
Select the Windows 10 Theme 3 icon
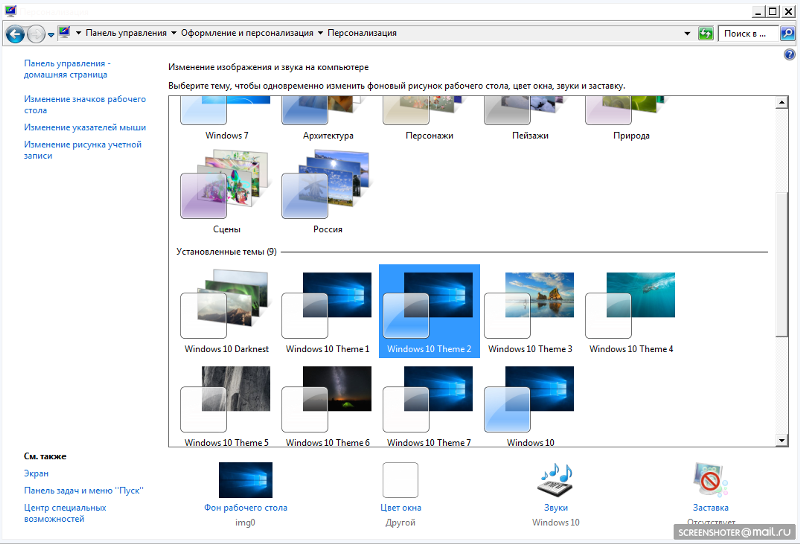[x=530, y=311]
